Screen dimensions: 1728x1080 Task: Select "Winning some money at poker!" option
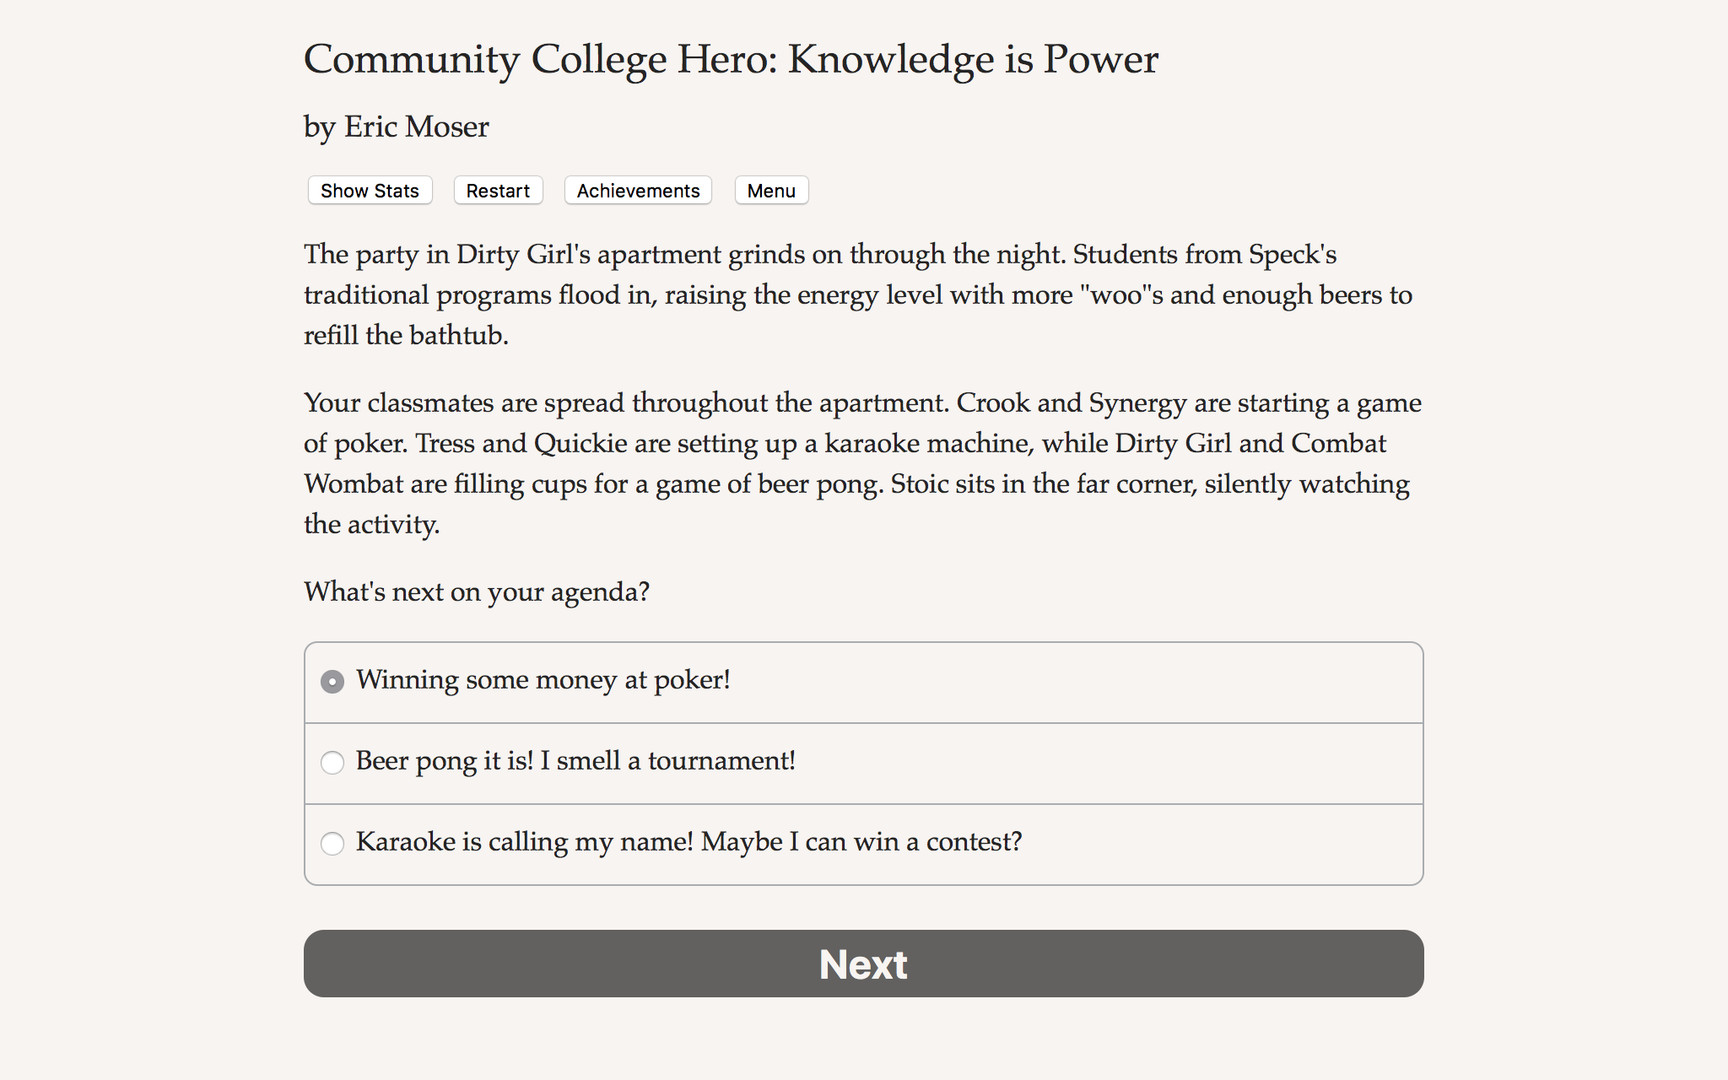point(544,681)
